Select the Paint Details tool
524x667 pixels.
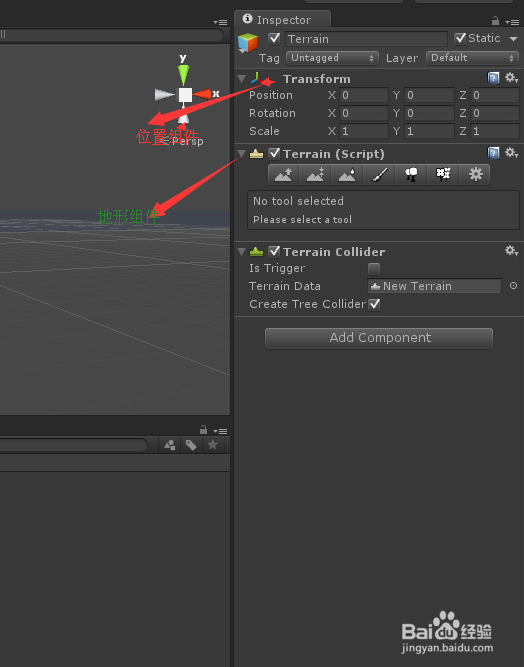(443, 175)
